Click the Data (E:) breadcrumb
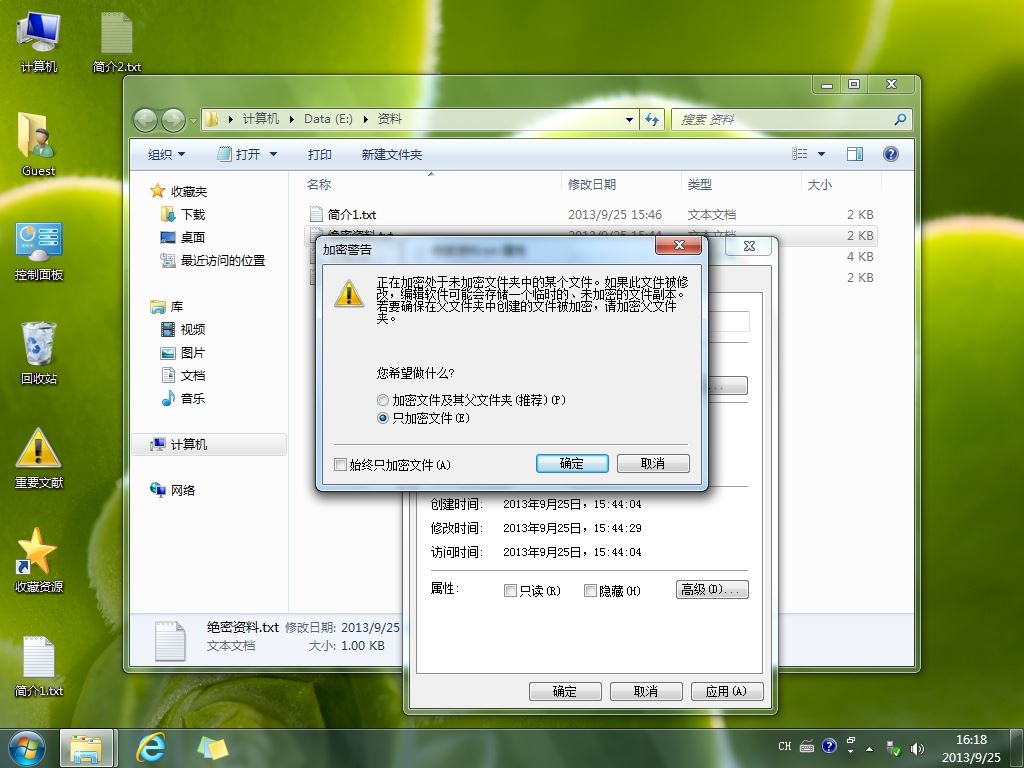The width and height of the screenshot is (1024, 768). (328, 119)
